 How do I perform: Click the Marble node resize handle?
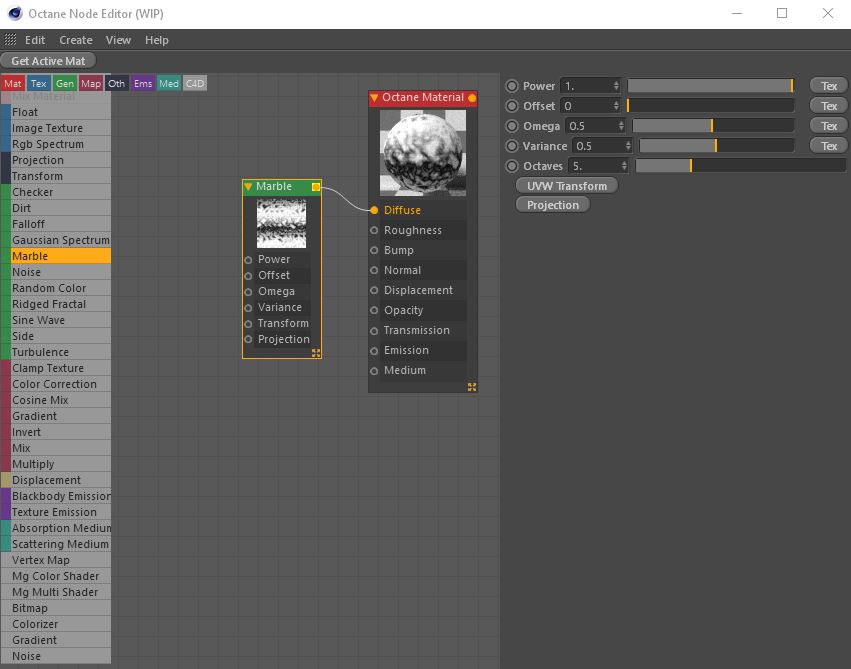tap(316, 353)
